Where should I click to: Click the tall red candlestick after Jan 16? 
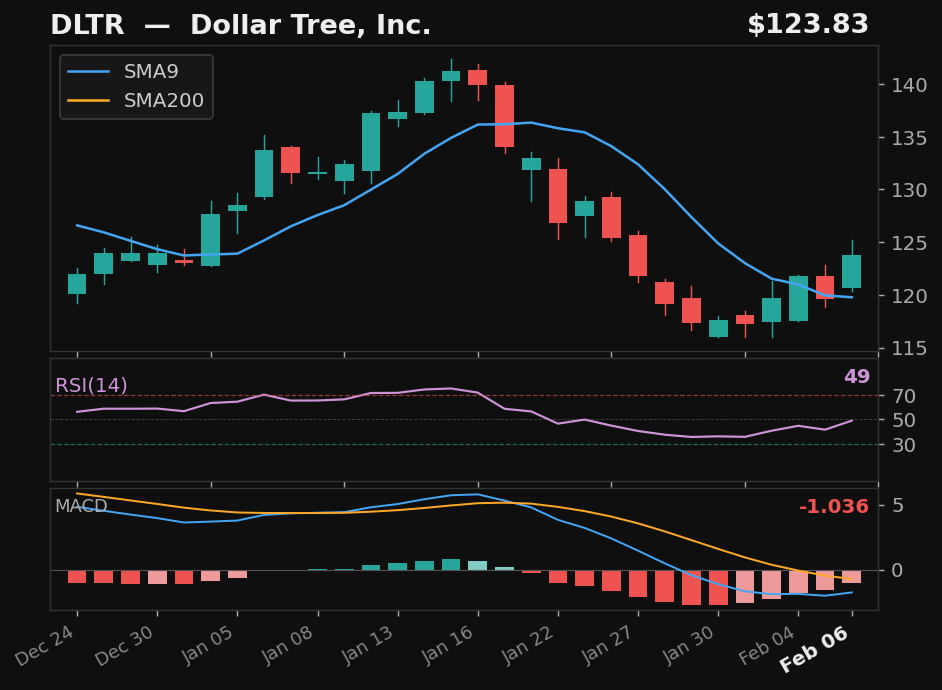505,116
